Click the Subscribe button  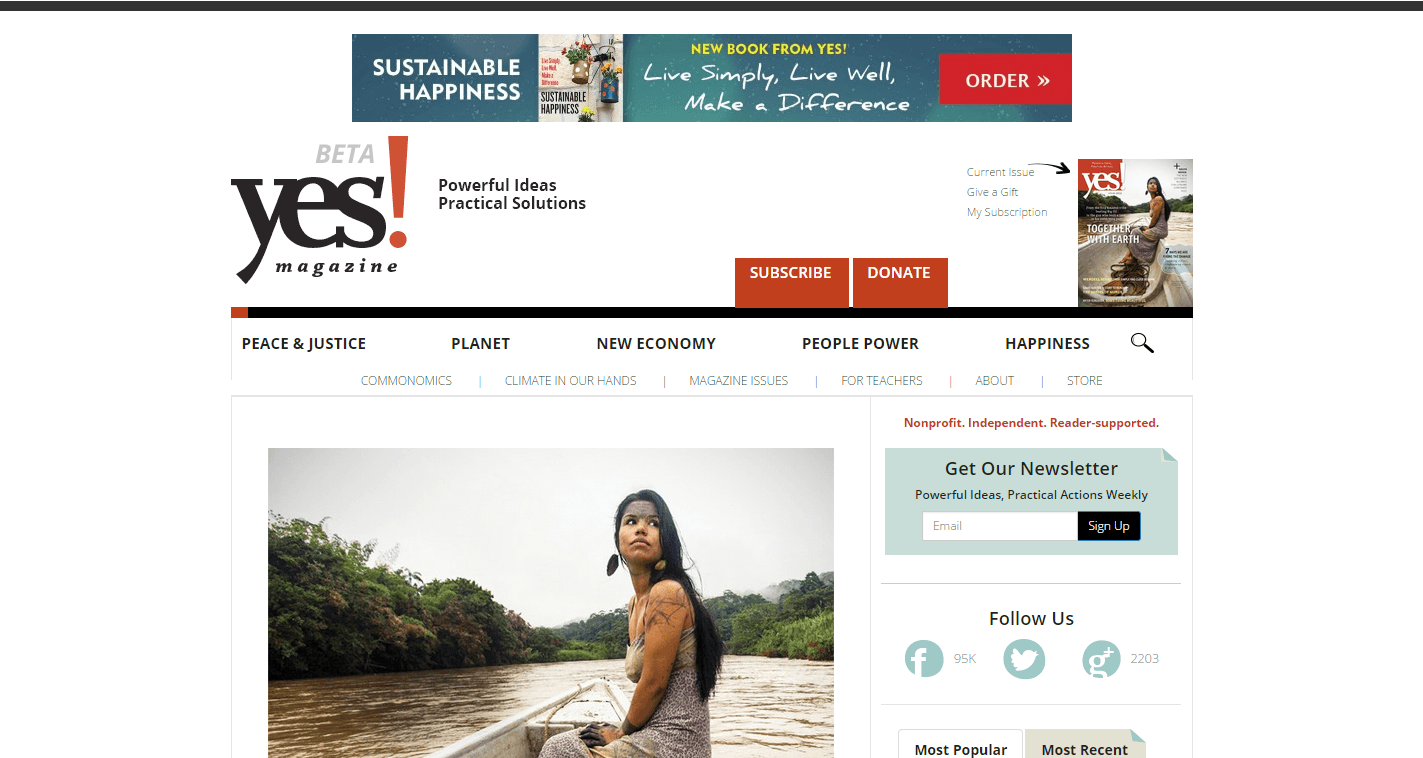click(791, 282)
